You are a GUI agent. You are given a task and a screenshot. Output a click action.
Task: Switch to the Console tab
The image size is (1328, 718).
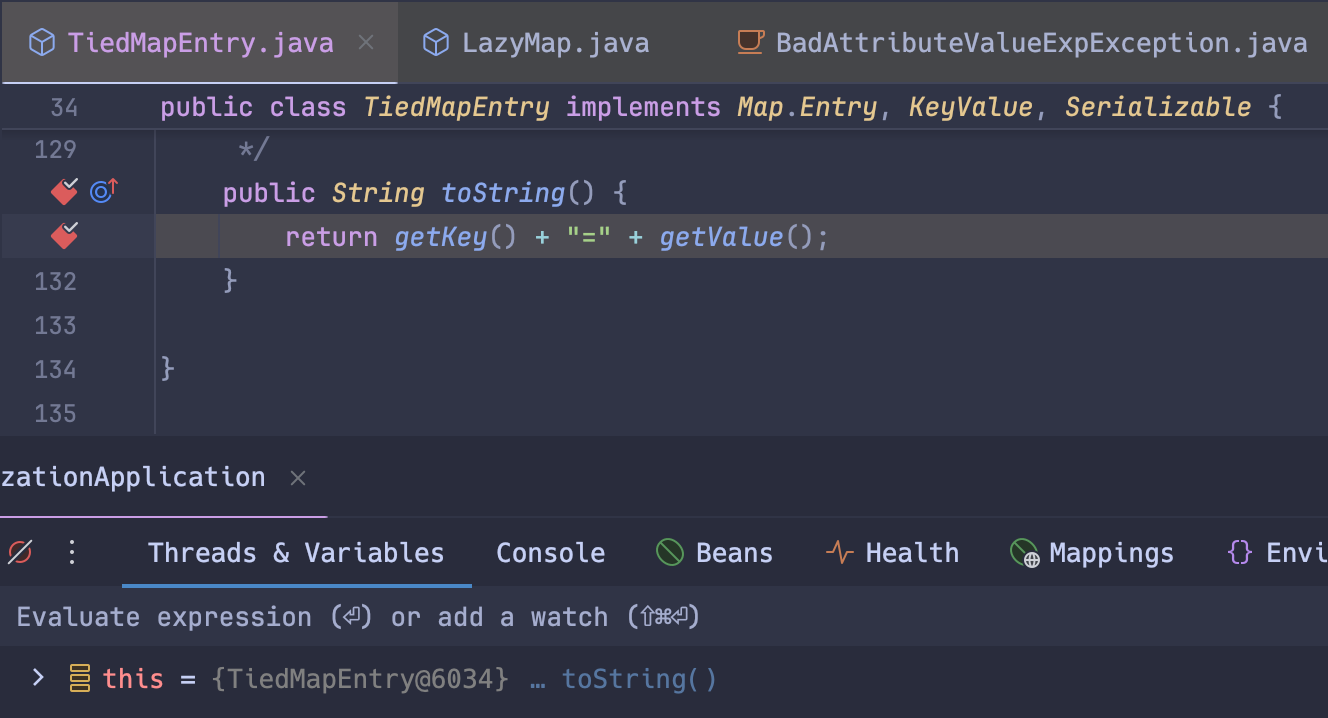click(x=550, y=552)
